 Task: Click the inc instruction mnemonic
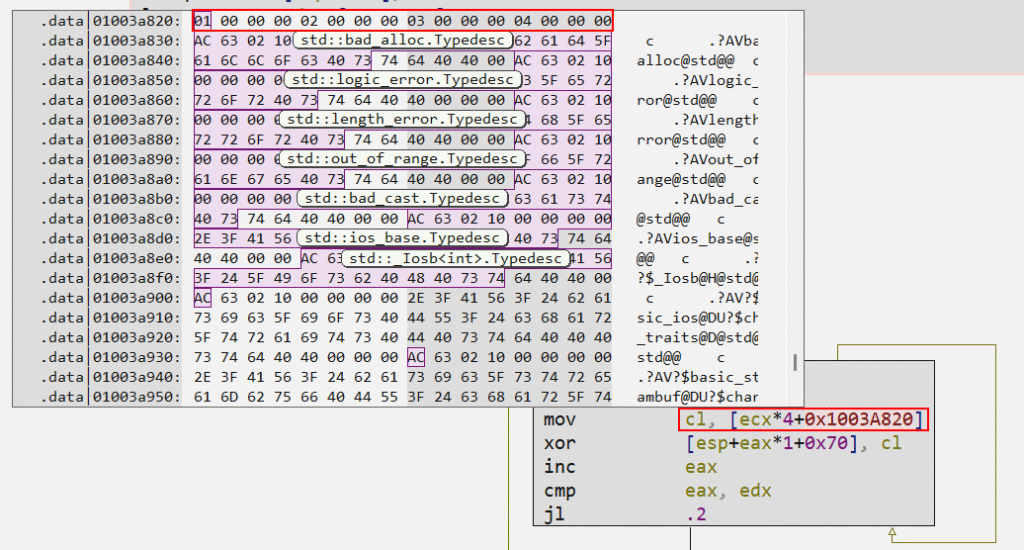(x=559, y=467)
